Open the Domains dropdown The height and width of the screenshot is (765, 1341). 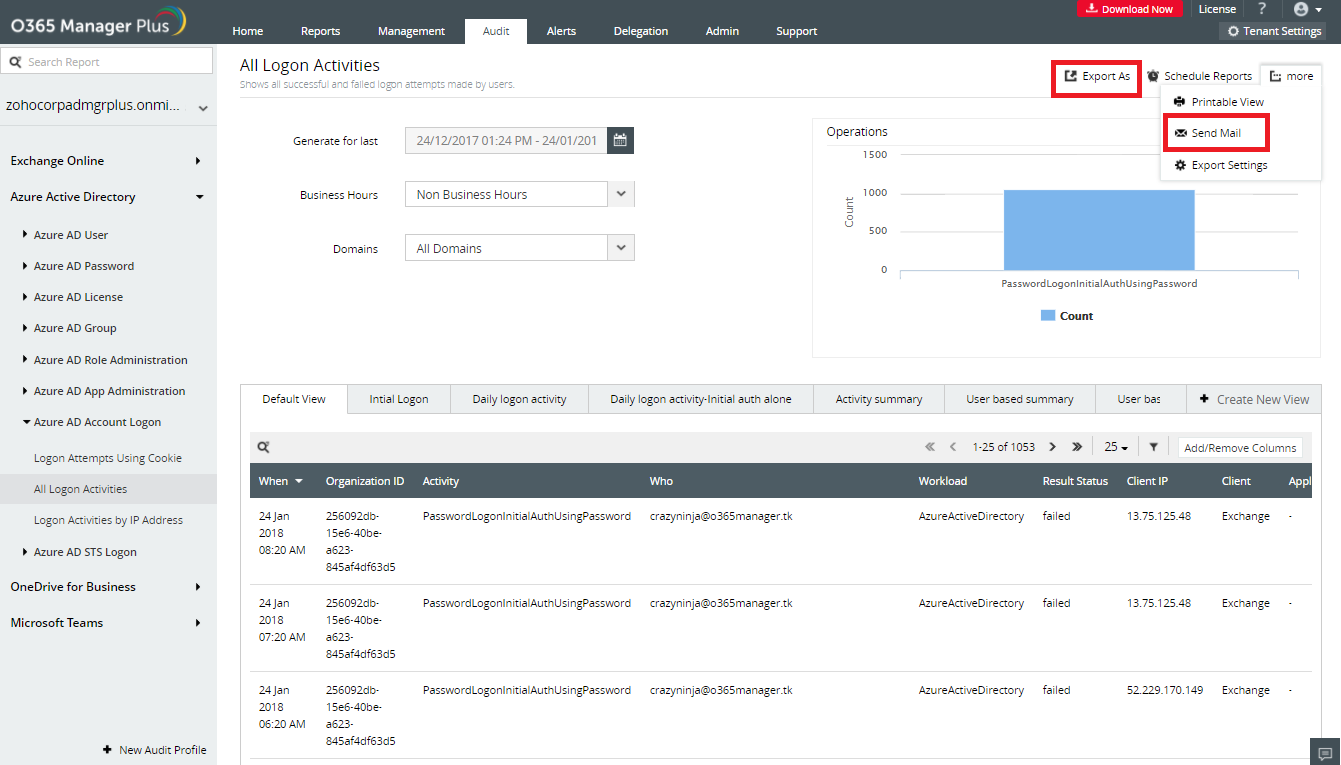tap(519, 248)
